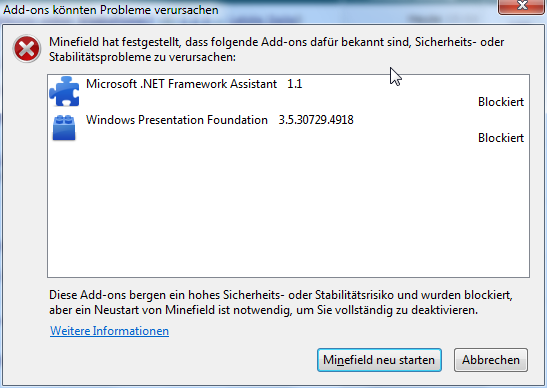Click version 3.5.30729.4918 text
The height and width of the screenshot is (388, 547).
(x=316, y=120)
